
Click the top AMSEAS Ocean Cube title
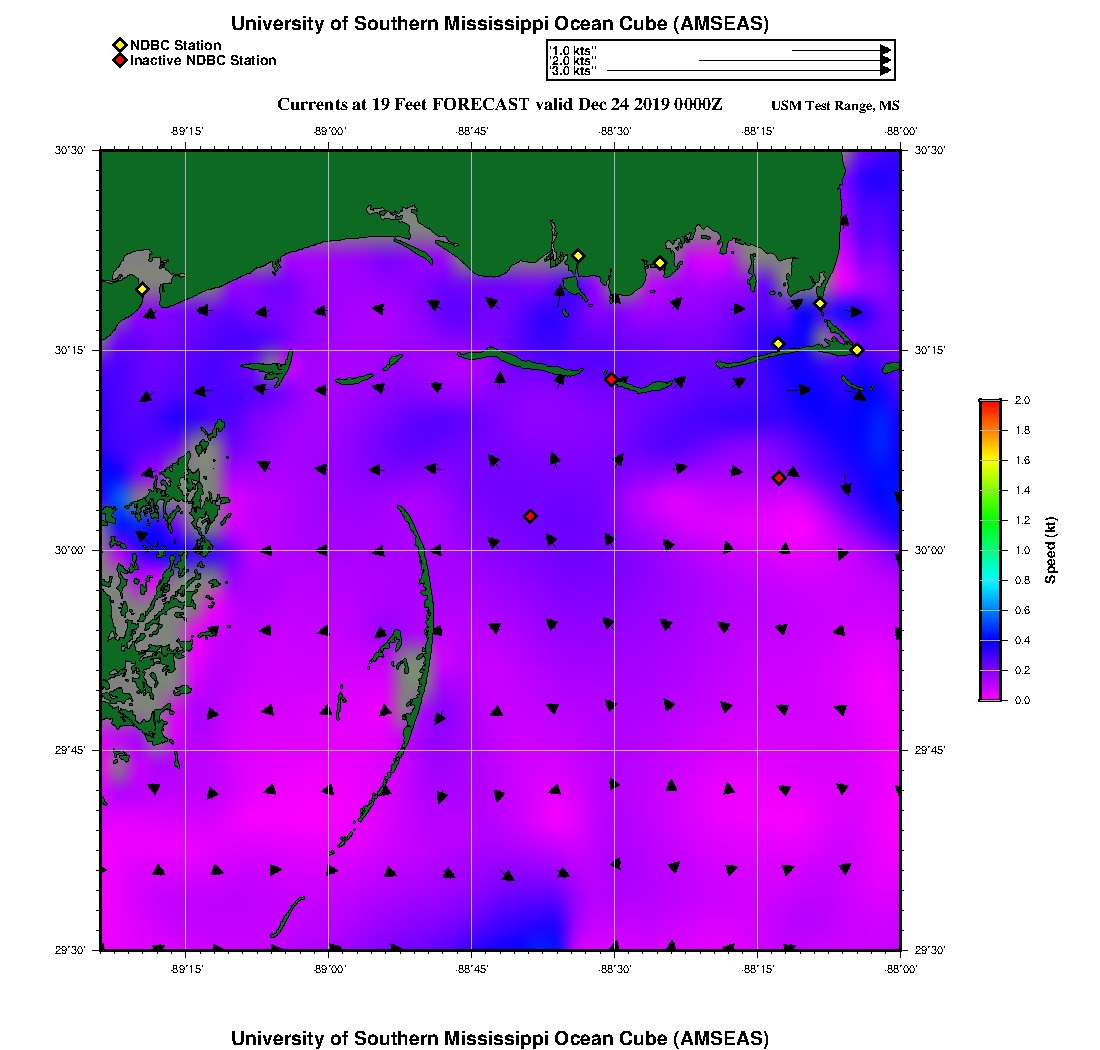[499, 24]
